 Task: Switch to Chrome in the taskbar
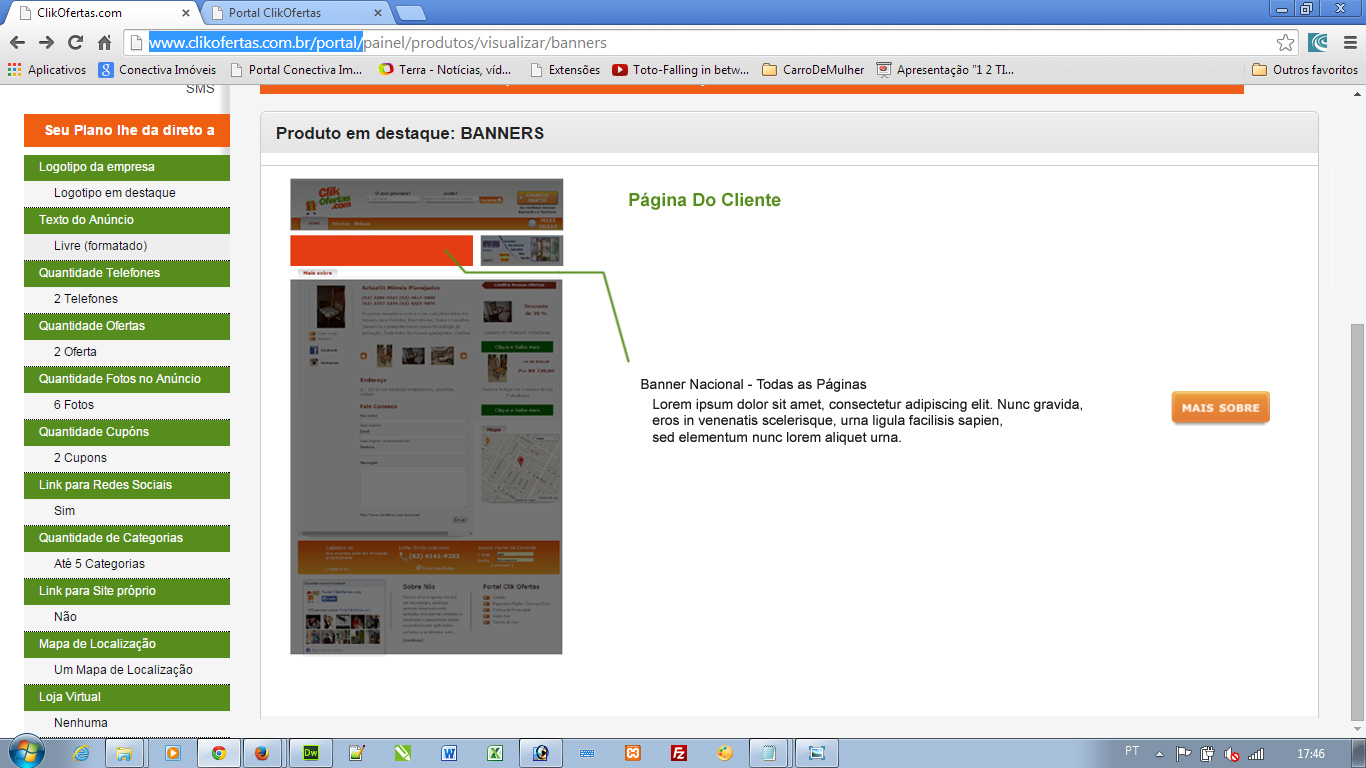(219, 753)
